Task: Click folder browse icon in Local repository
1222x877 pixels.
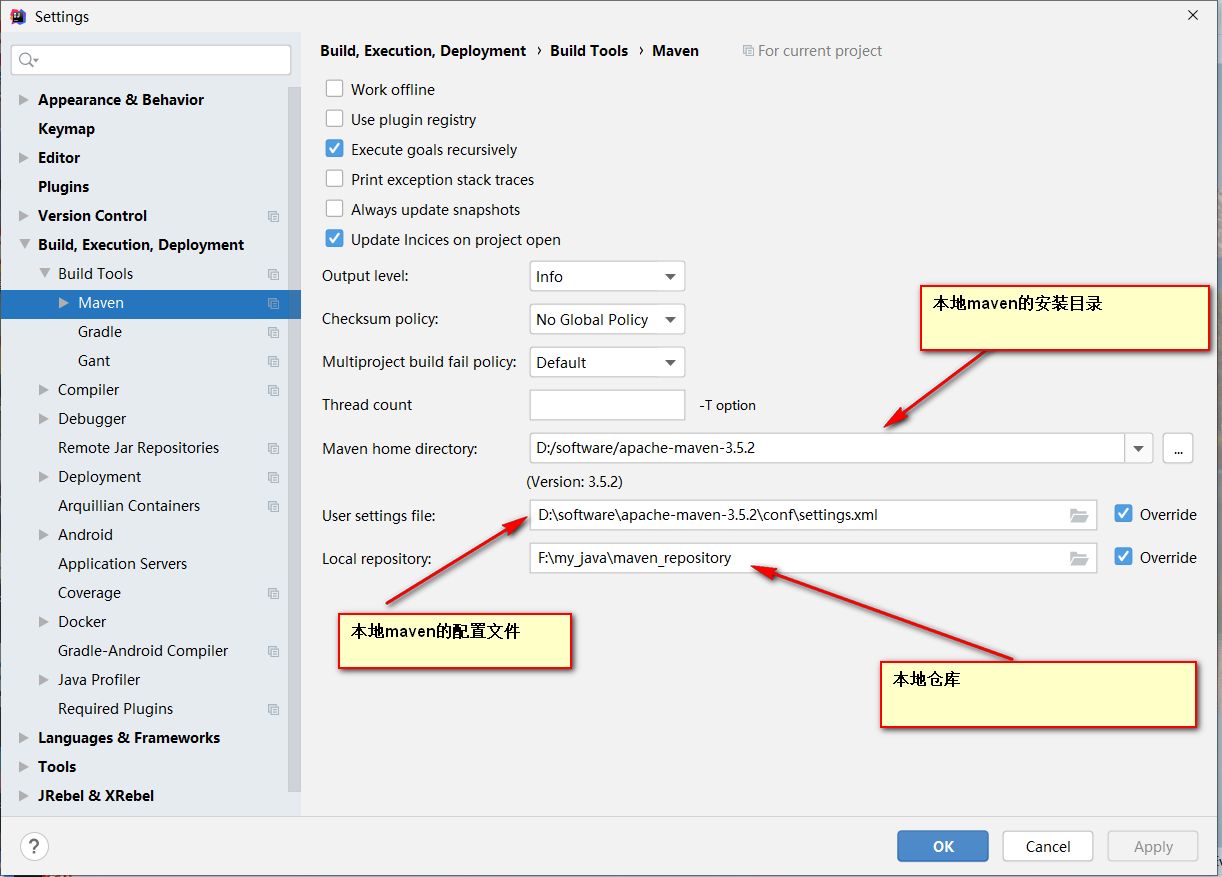Action: 1079,559
